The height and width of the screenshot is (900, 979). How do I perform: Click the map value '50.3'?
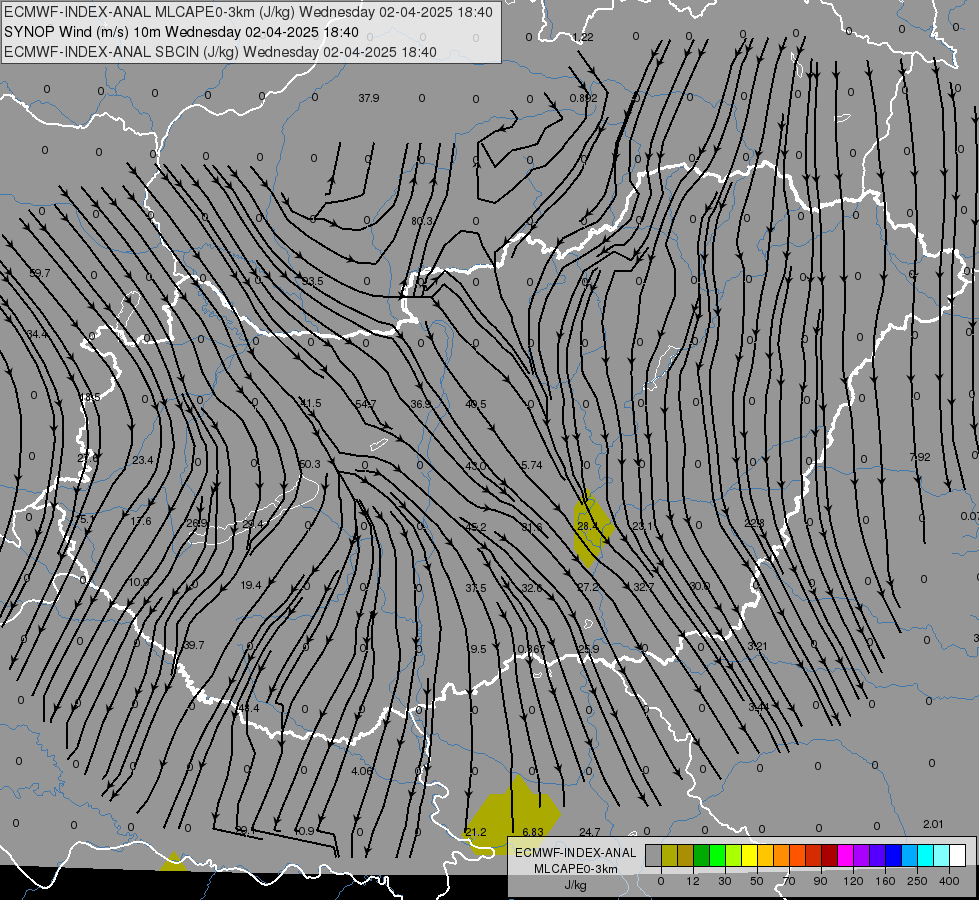tap(310, 464)
